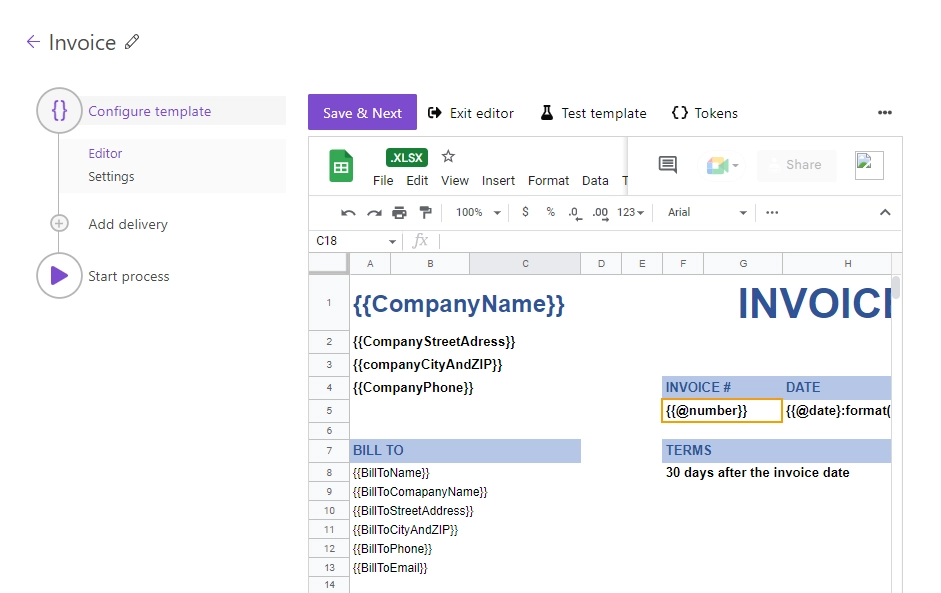
Task: Click Test template
Action: click(x=594, y=113)
